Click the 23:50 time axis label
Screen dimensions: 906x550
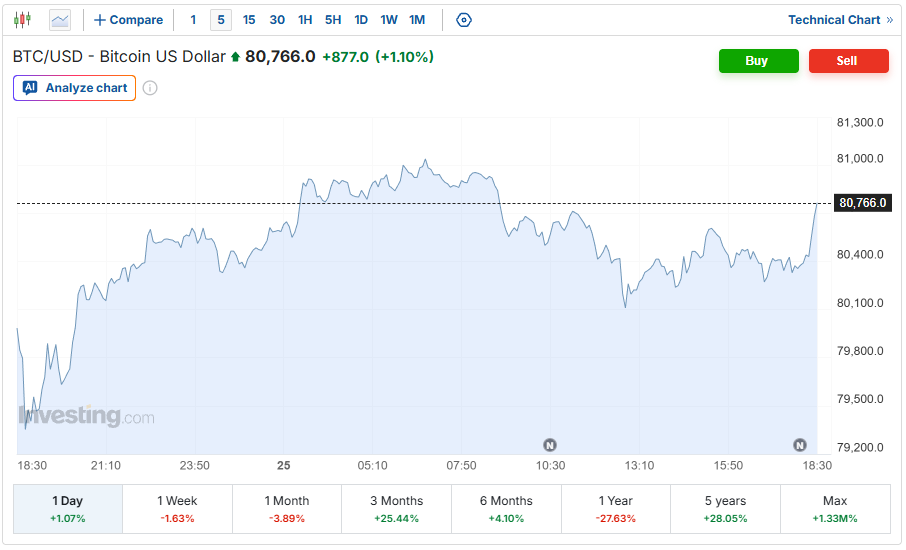pos(195,466)
